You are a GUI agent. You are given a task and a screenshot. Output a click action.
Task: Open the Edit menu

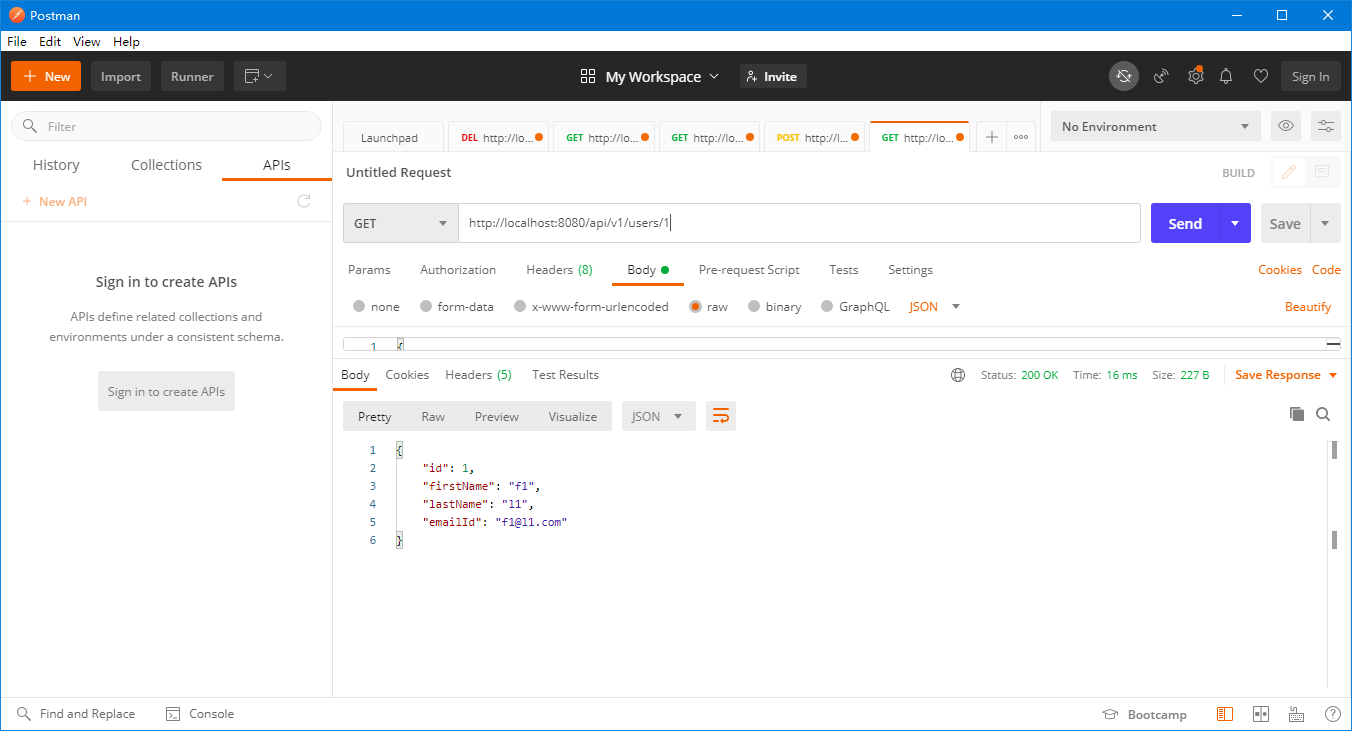[50, 42]
